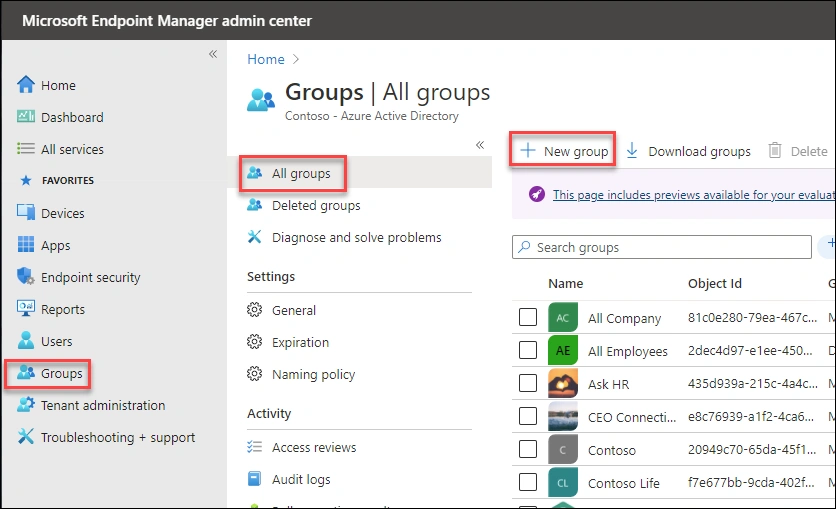The height and width of the screenshot is (509, 836).
Task: Check the All Employees group checkbox
Action: [x=528, y=350]
